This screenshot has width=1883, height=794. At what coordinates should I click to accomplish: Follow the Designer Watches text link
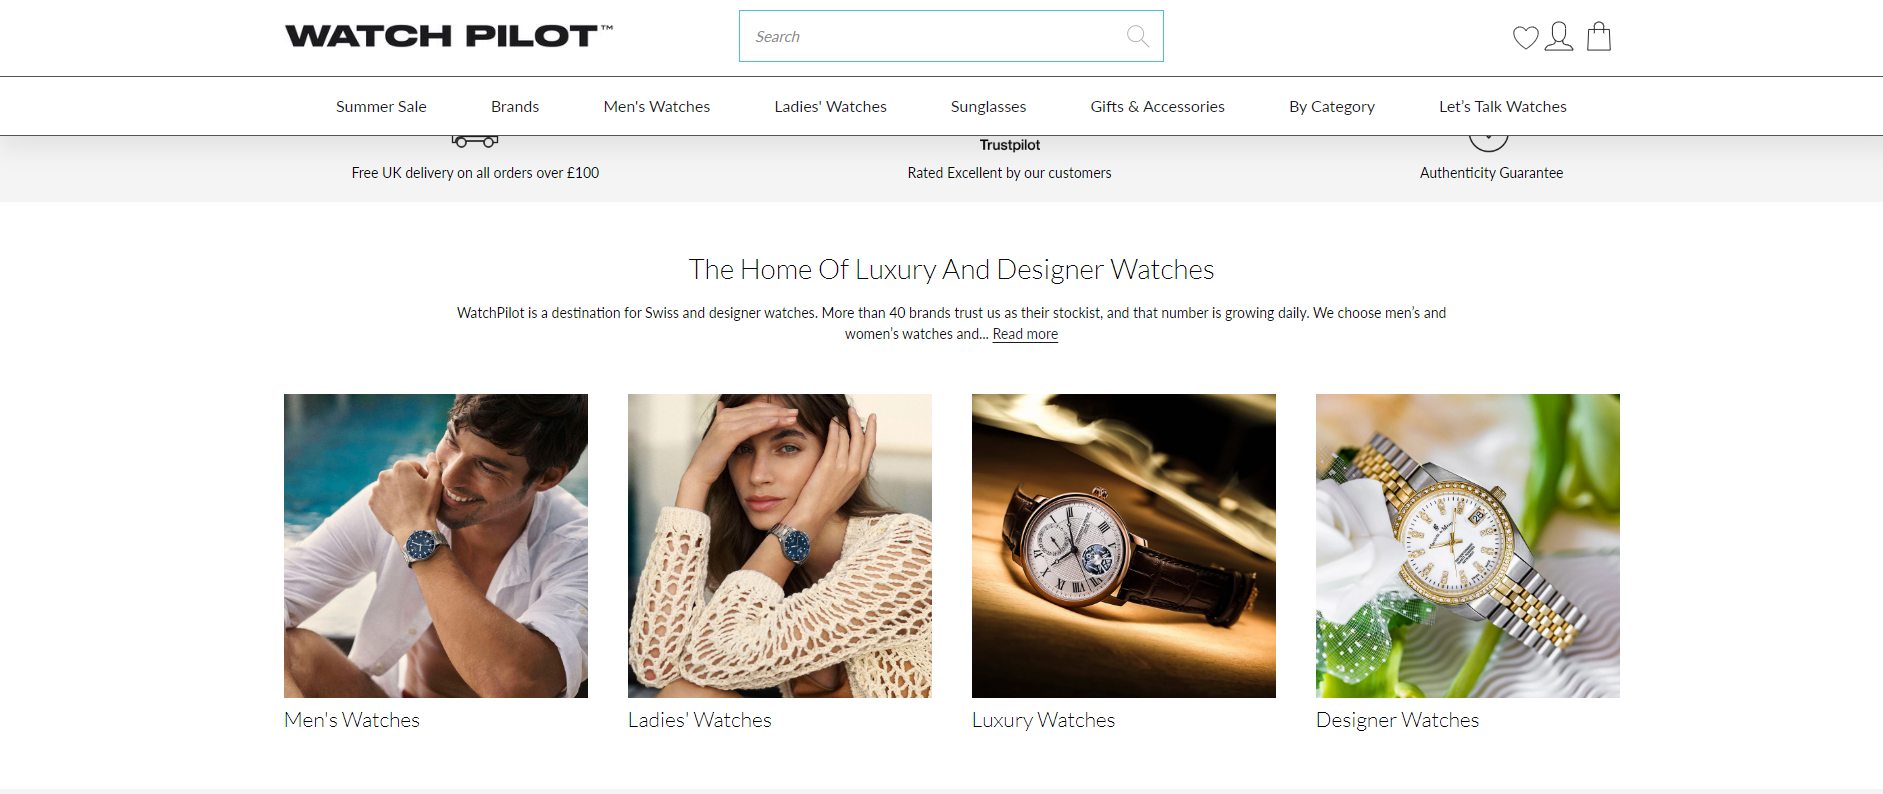point(1397,720)
